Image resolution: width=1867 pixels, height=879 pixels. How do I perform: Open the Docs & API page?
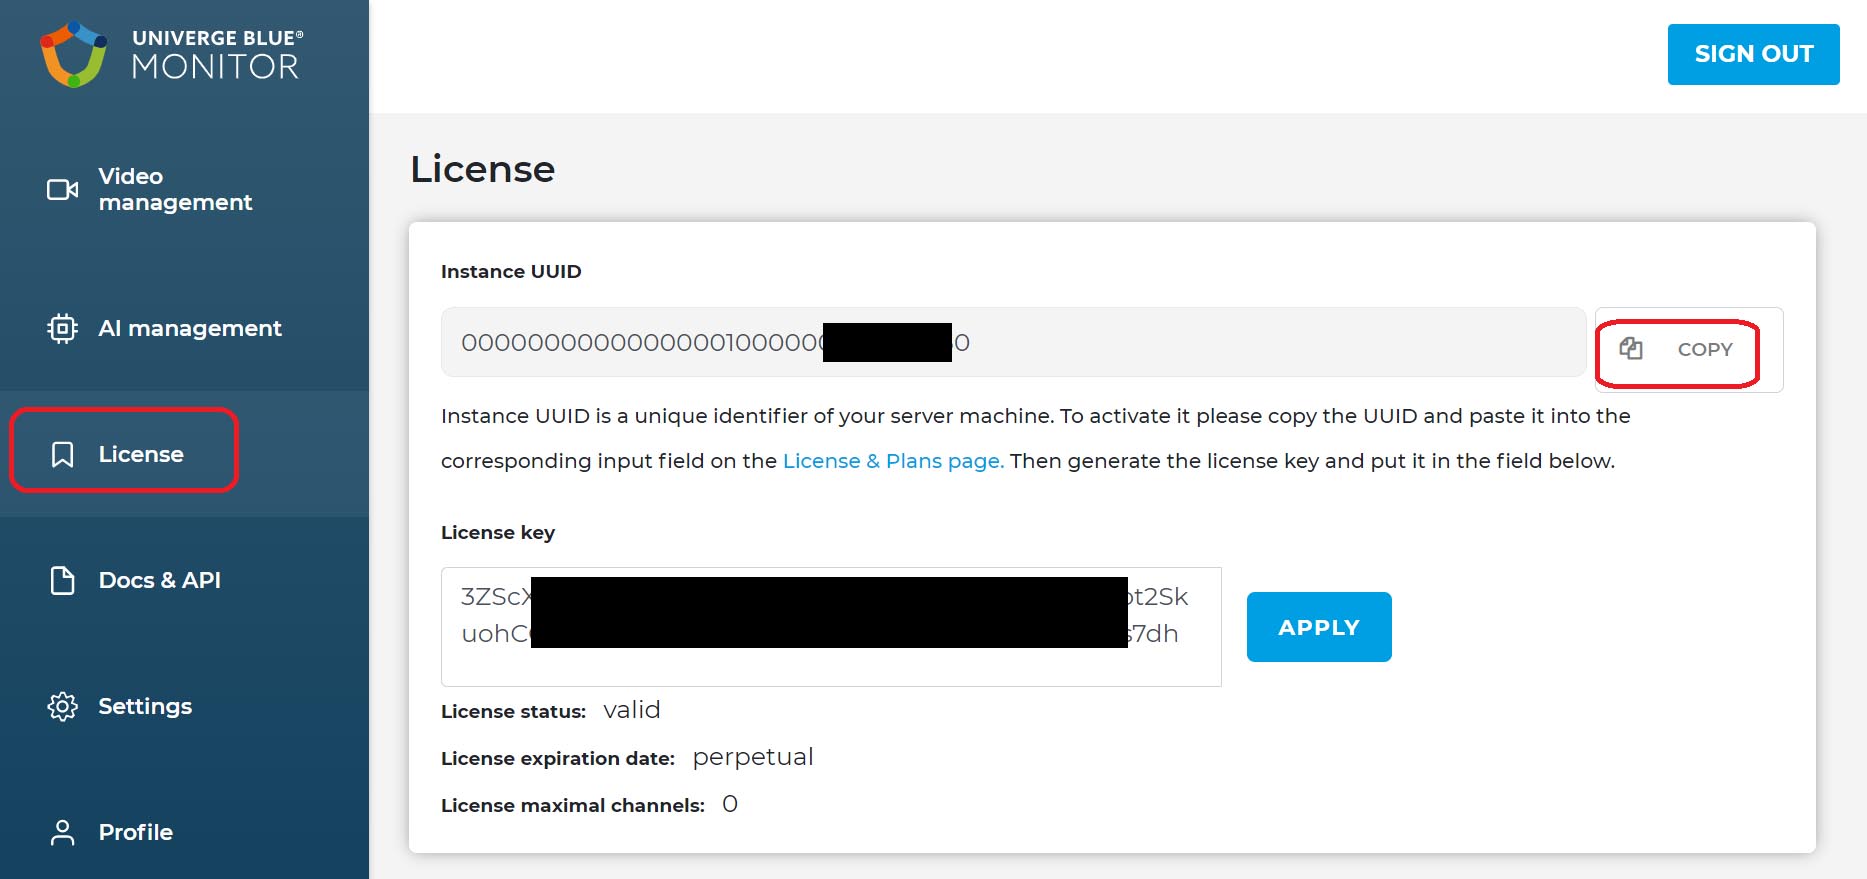160,580
